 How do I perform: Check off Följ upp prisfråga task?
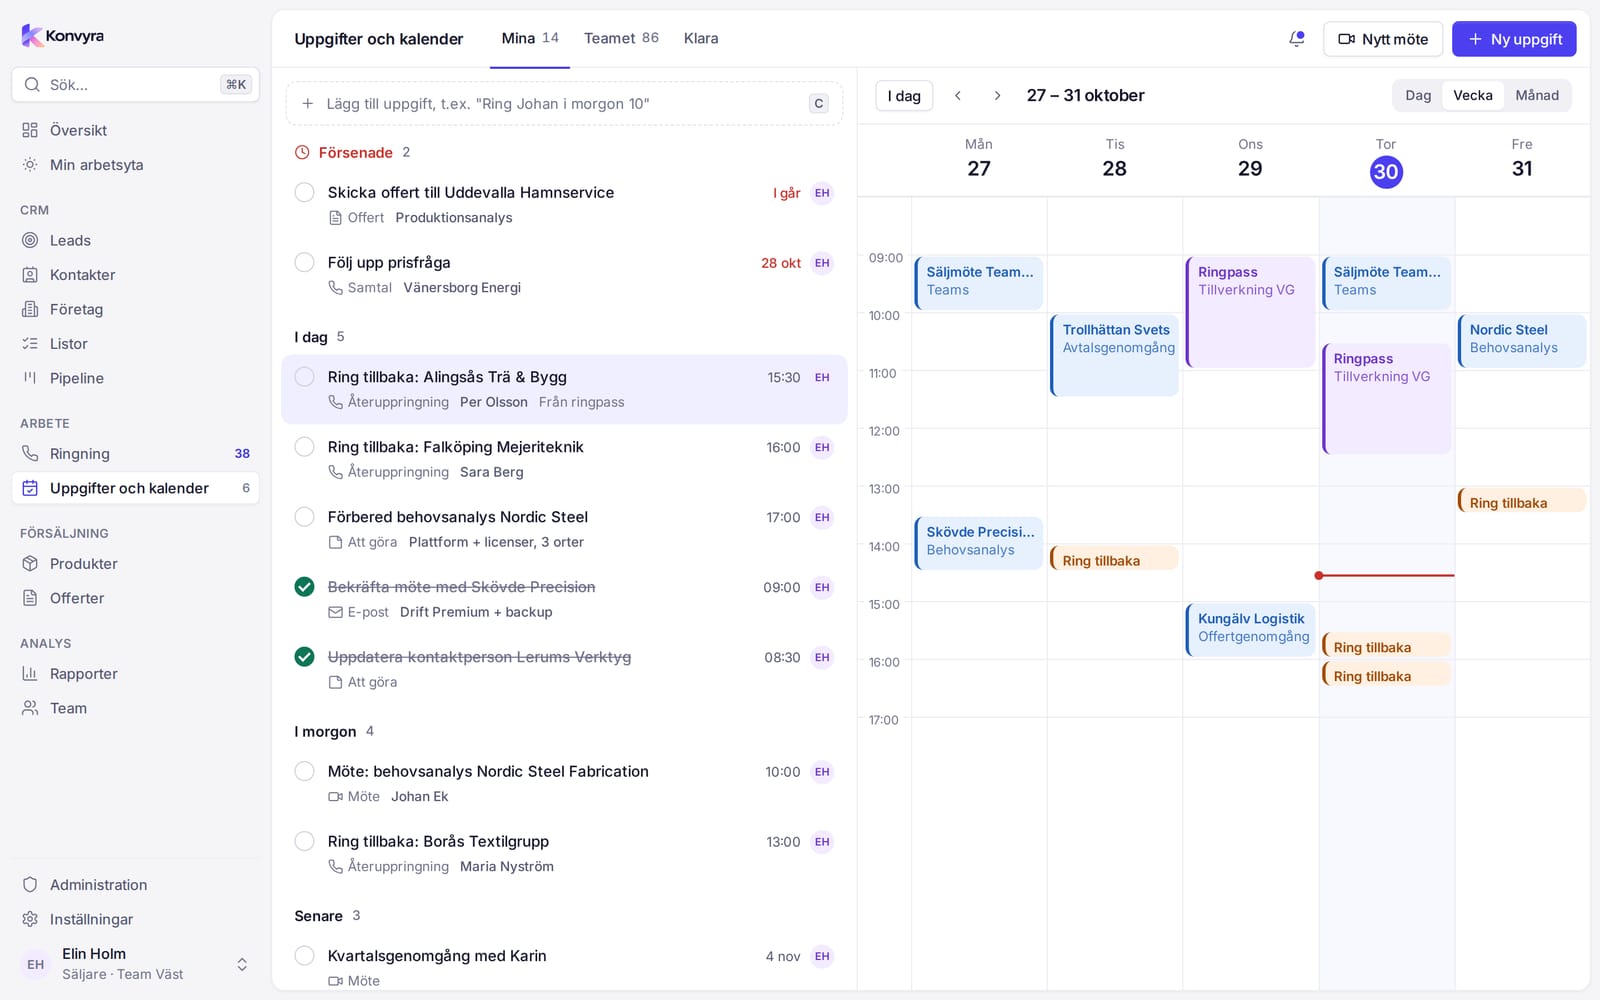[305, 262]
